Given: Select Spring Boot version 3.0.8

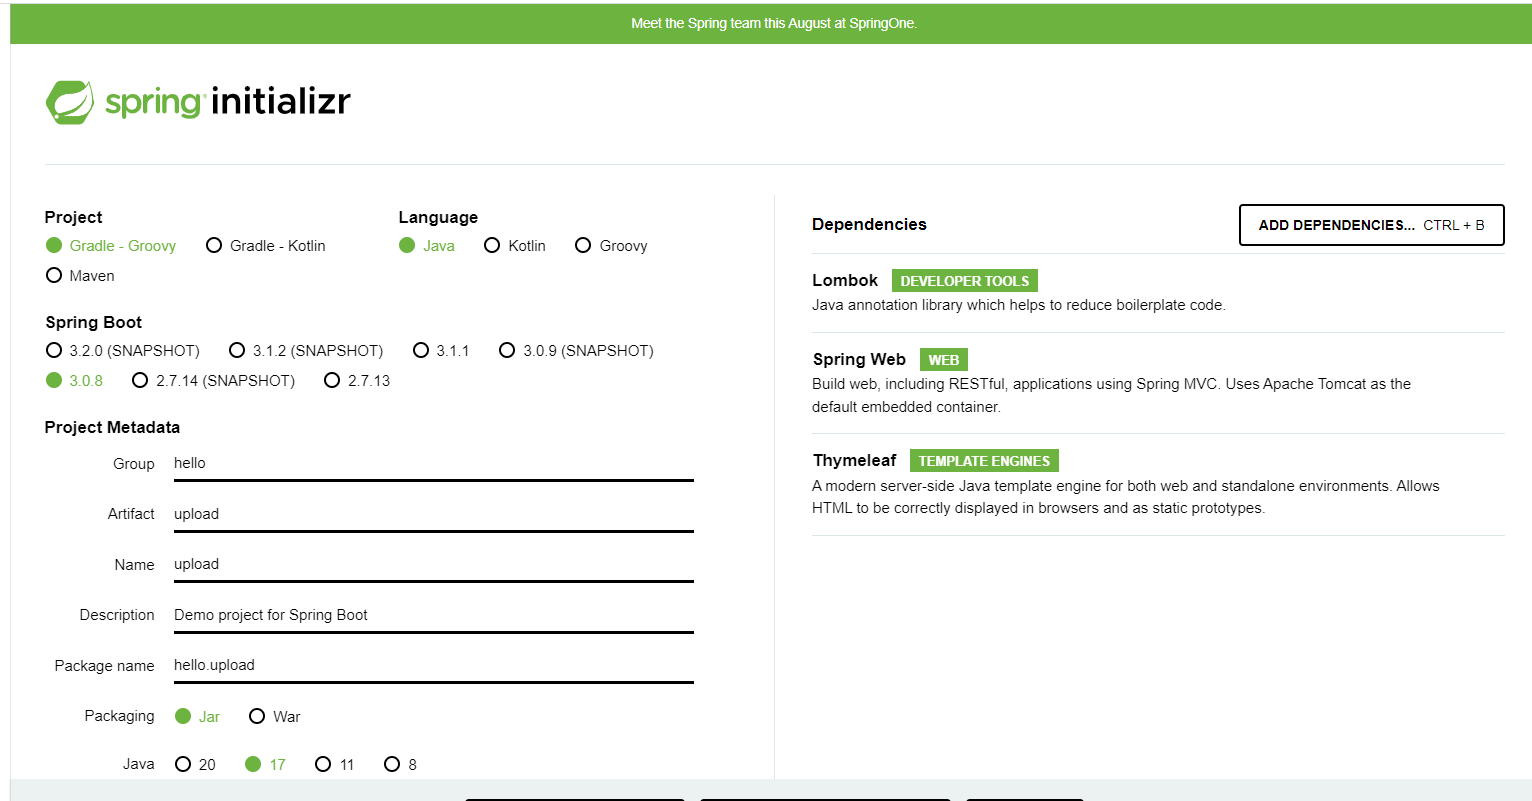Looking at the screenshot, I should pos(75,381).
